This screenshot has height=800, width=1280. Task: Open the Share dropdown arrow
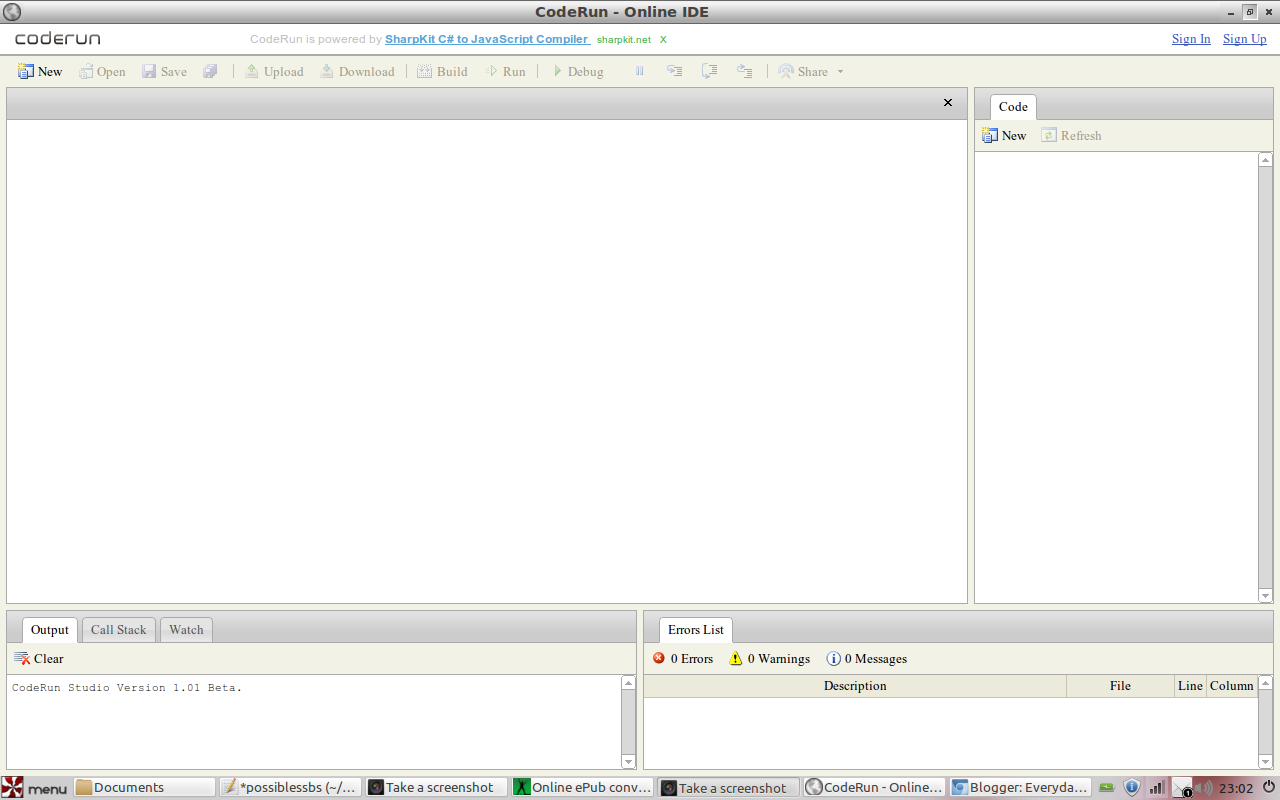pos(840,72)
